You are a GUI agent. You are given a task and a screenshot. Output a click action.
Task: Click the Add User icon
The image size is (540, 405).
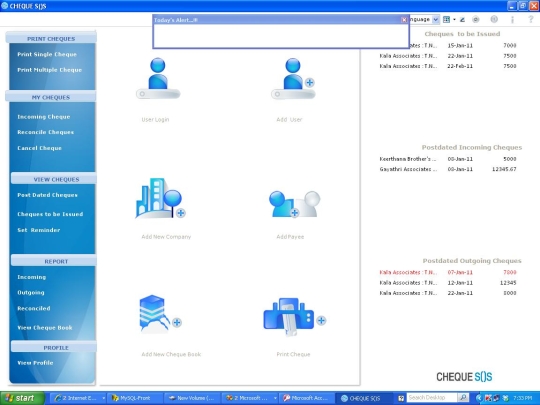(x=293, y=78)
